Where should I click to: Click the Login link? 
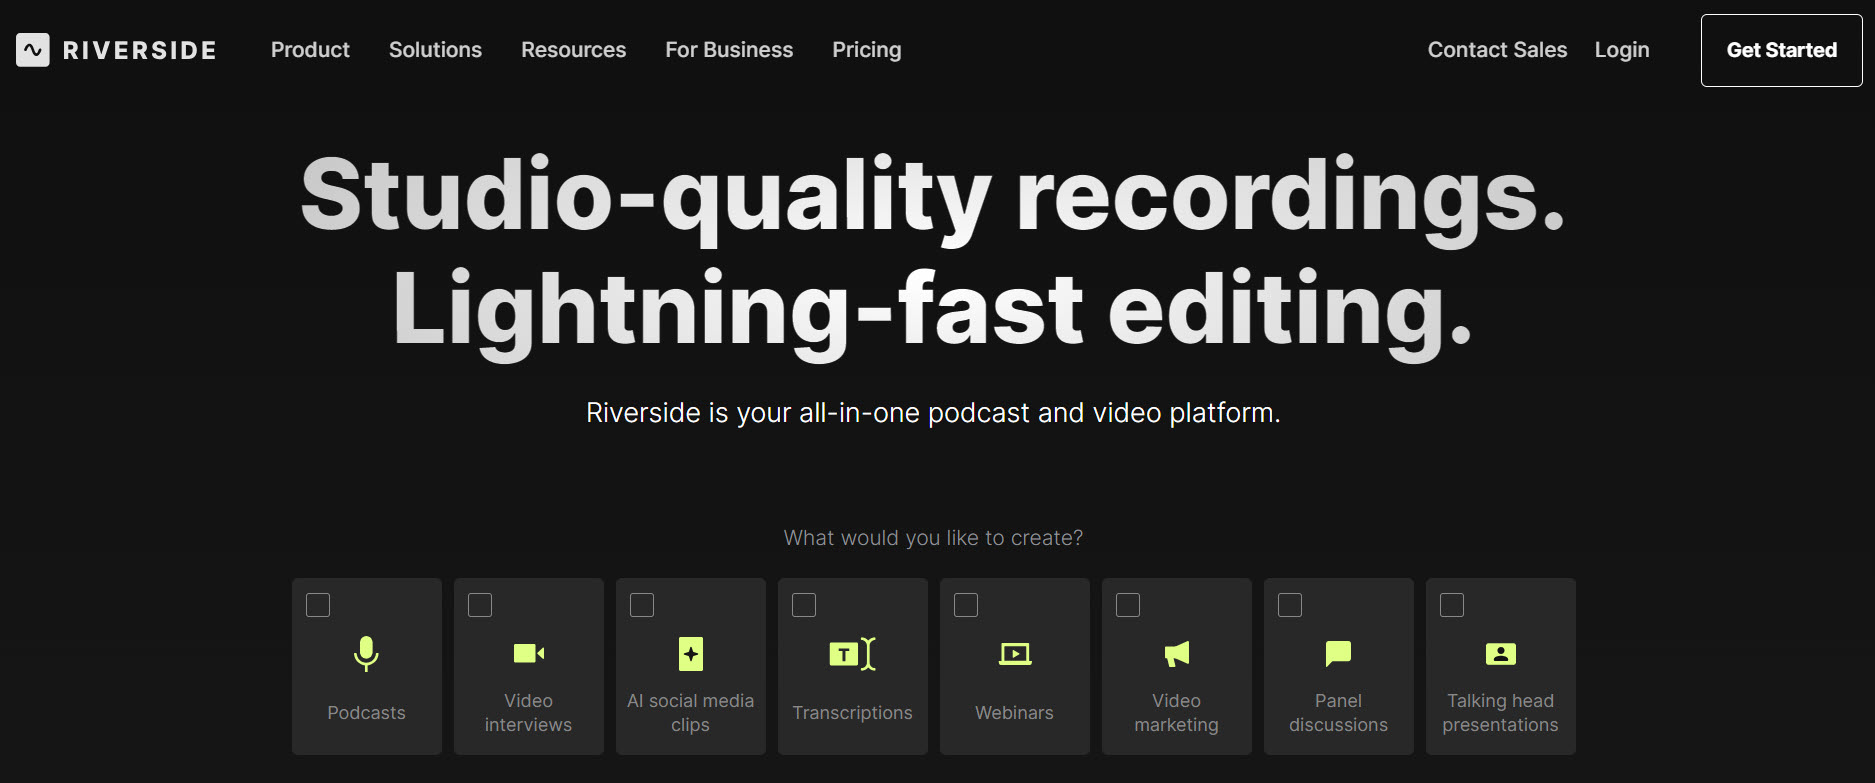[1622, 50]
